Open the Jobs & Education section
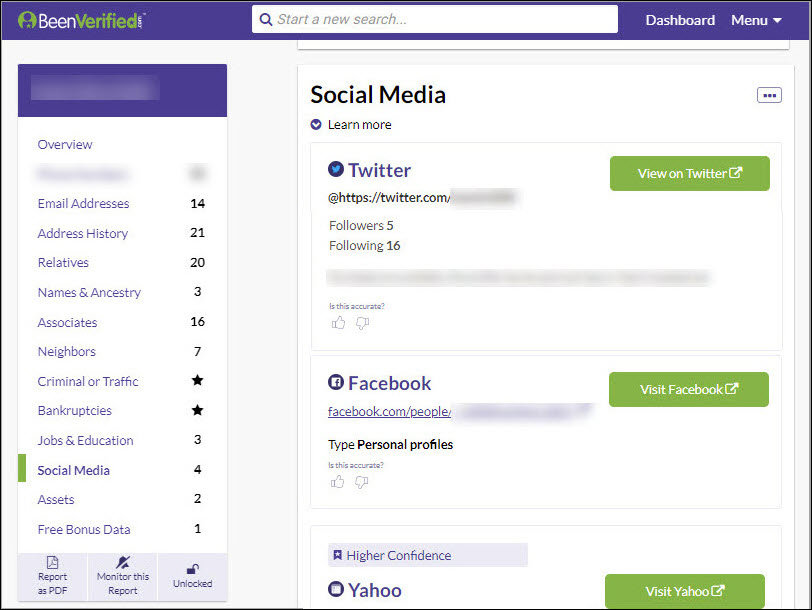This screenshot has height=610, width=812. point(85,441)
